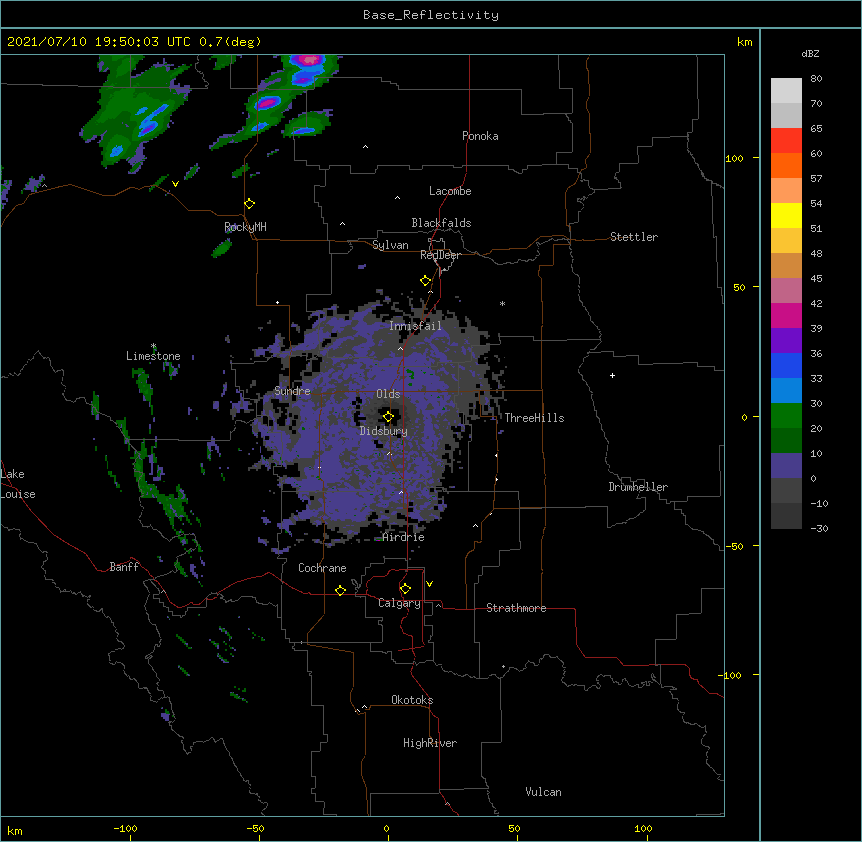862x842 pixels.
Task: Click the Sylvan label
Action: (x=390, y=245)
